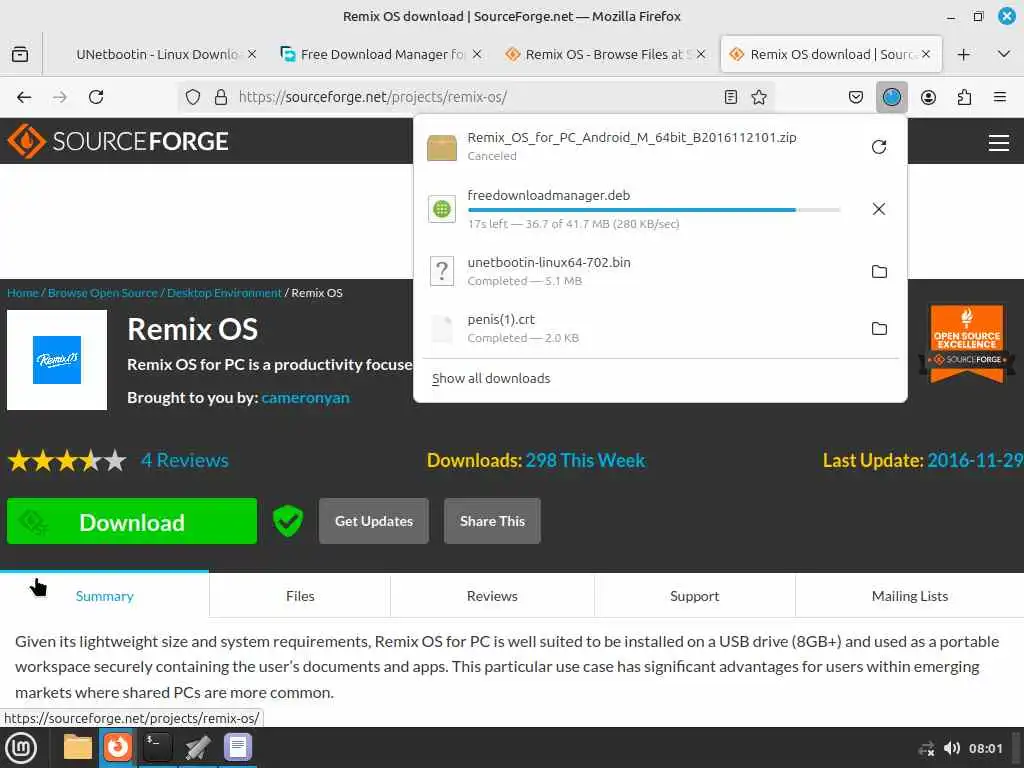This screenshot has width=1024, height=768.
Task: Open the Mailing Lists tab
Action: [910, 596]
